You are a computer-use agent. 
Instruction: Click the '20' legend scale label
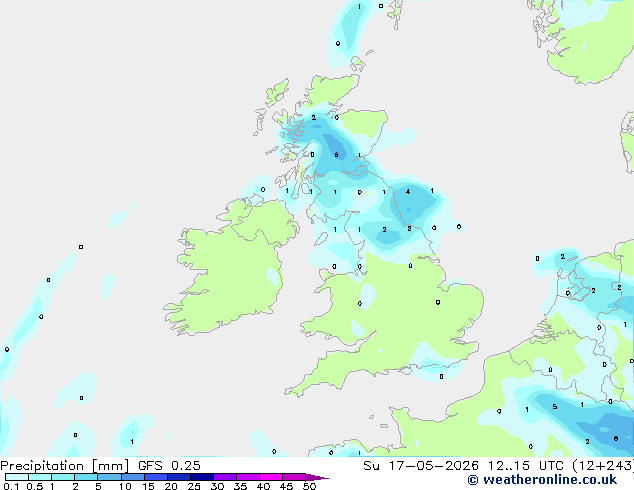171,486
